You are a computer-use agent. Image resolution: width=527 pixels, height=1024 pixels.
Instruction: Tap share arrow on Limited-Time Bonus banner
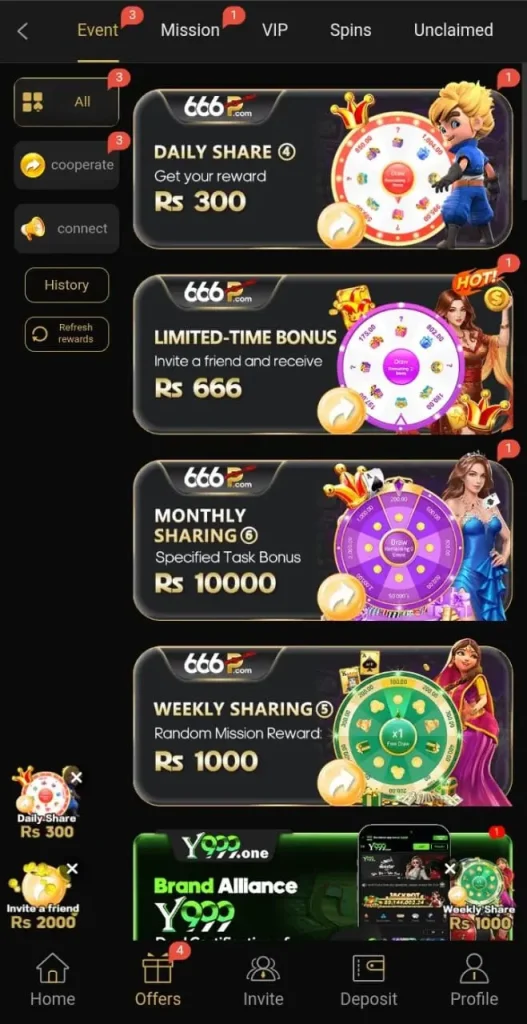tap(340, 411)
